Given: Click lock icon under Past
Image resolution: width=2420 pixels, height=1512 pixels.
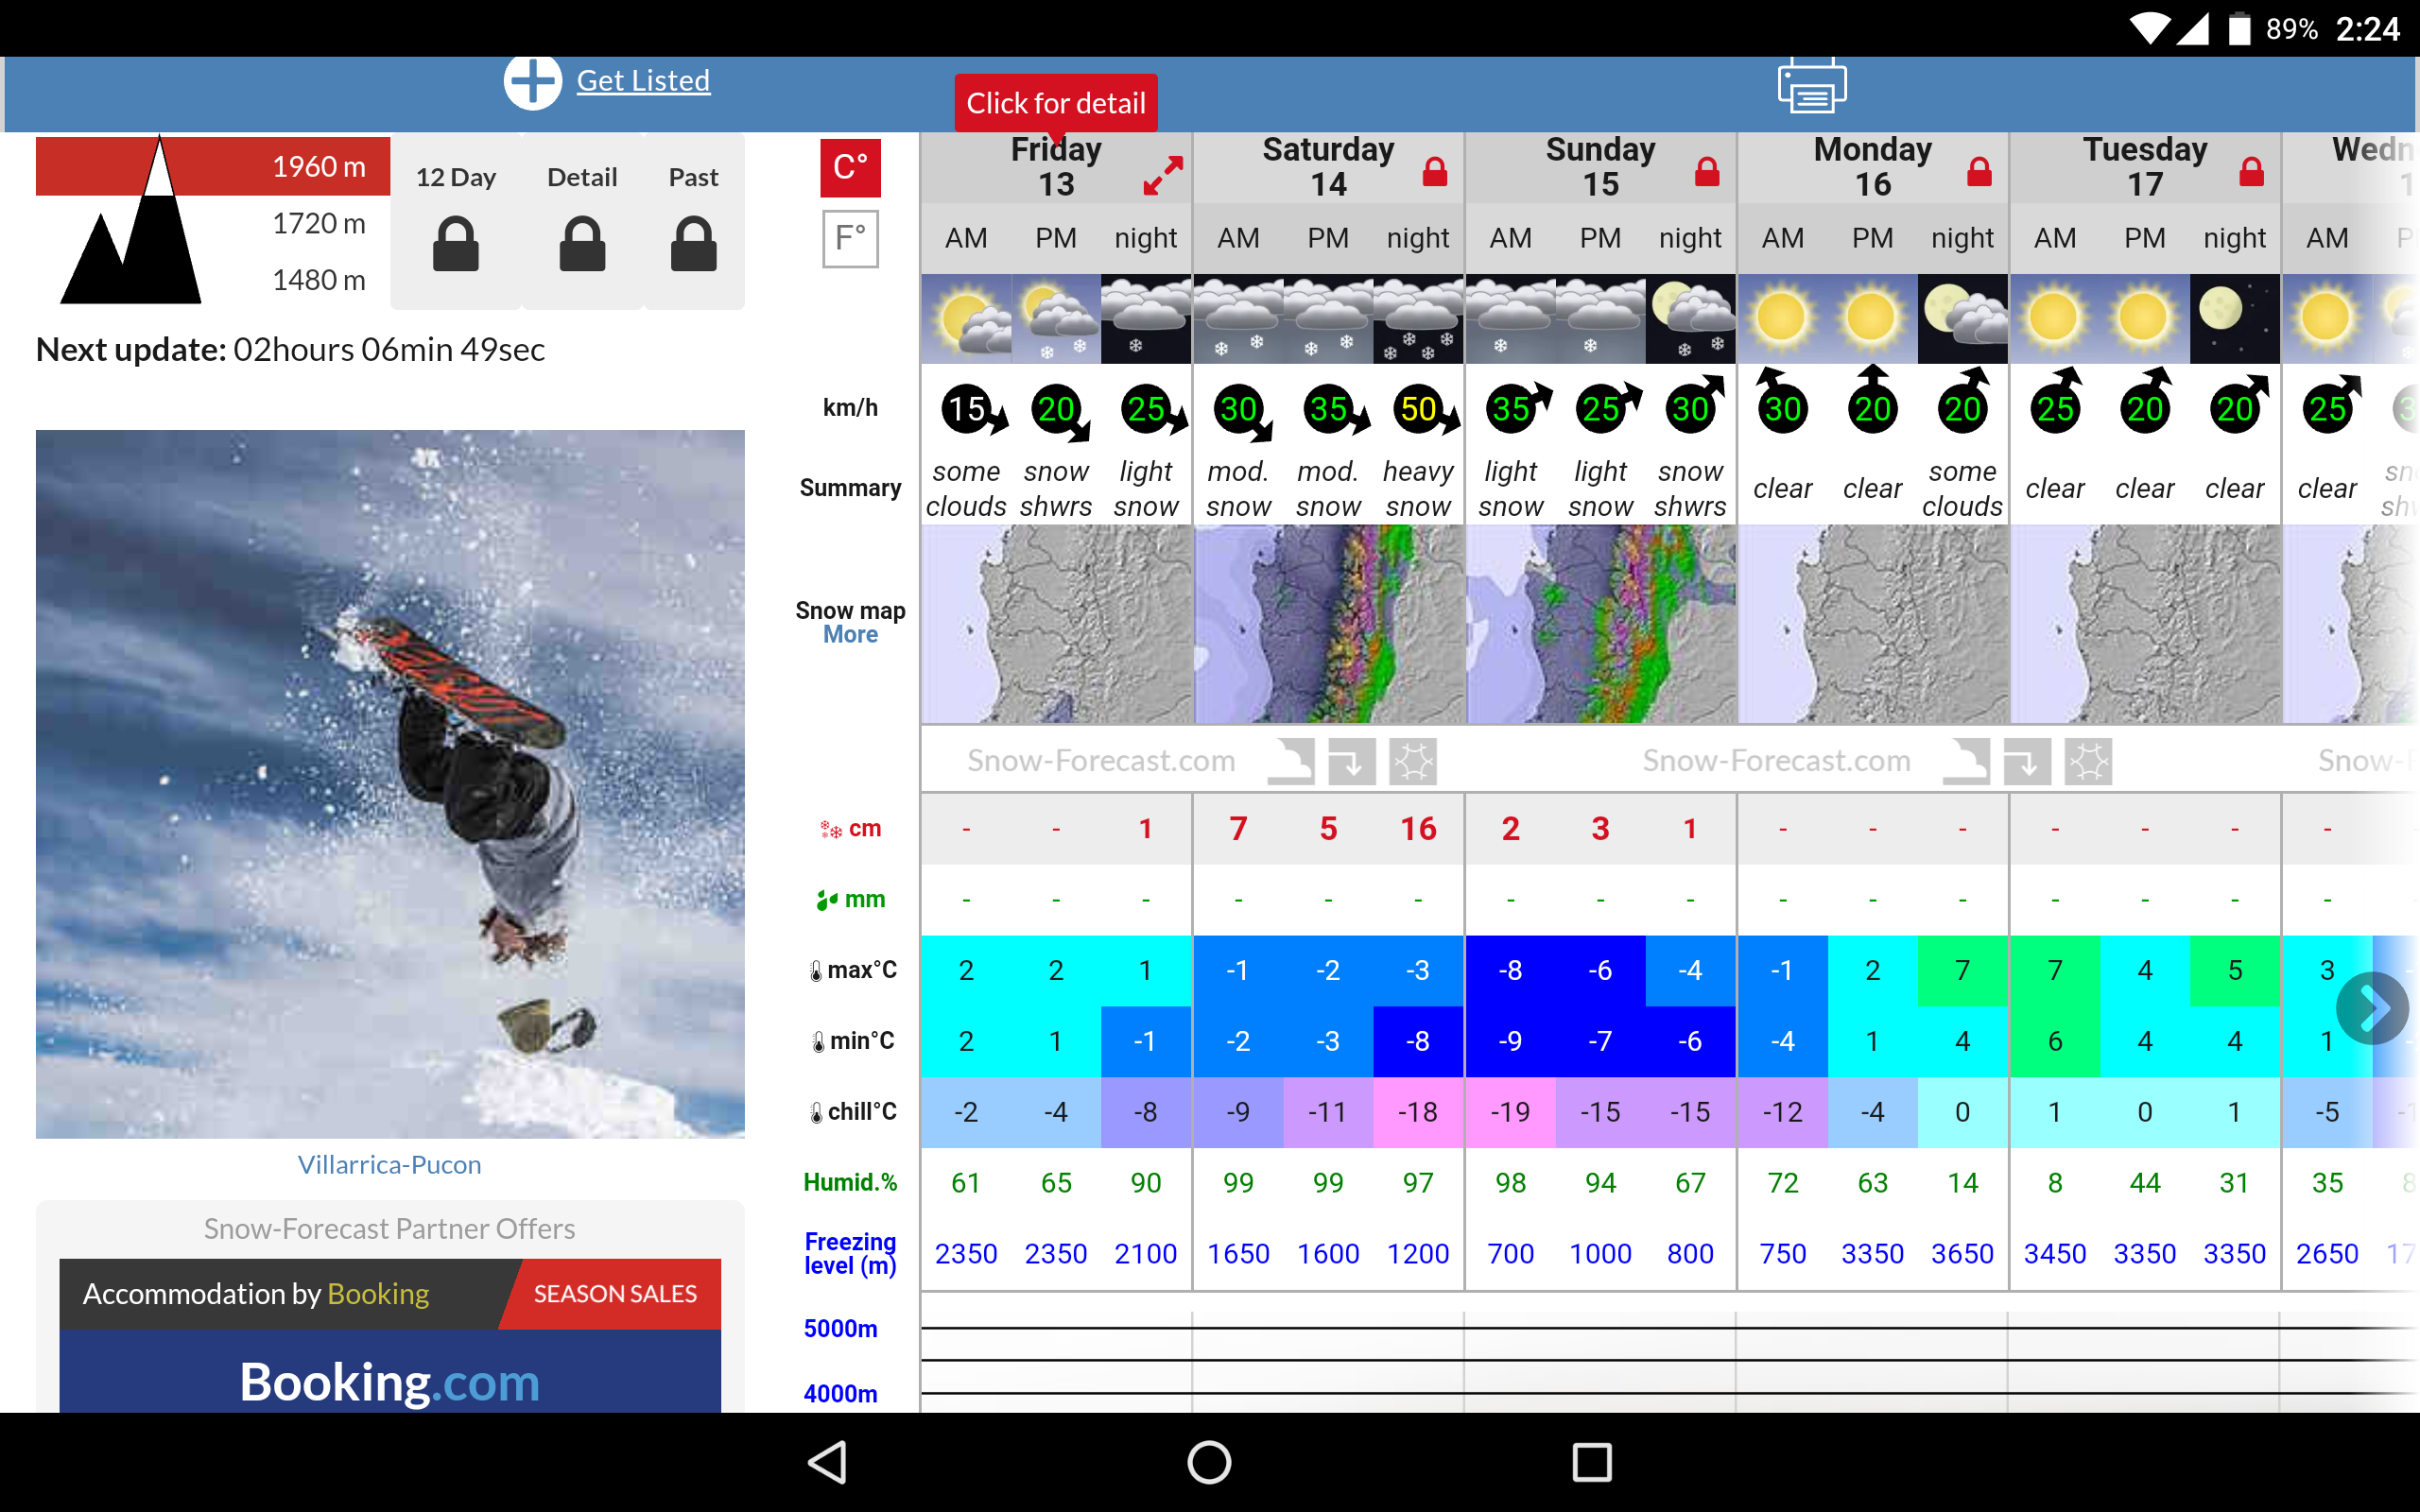Looking at the screenshot, I should click(x=693, y=244).
